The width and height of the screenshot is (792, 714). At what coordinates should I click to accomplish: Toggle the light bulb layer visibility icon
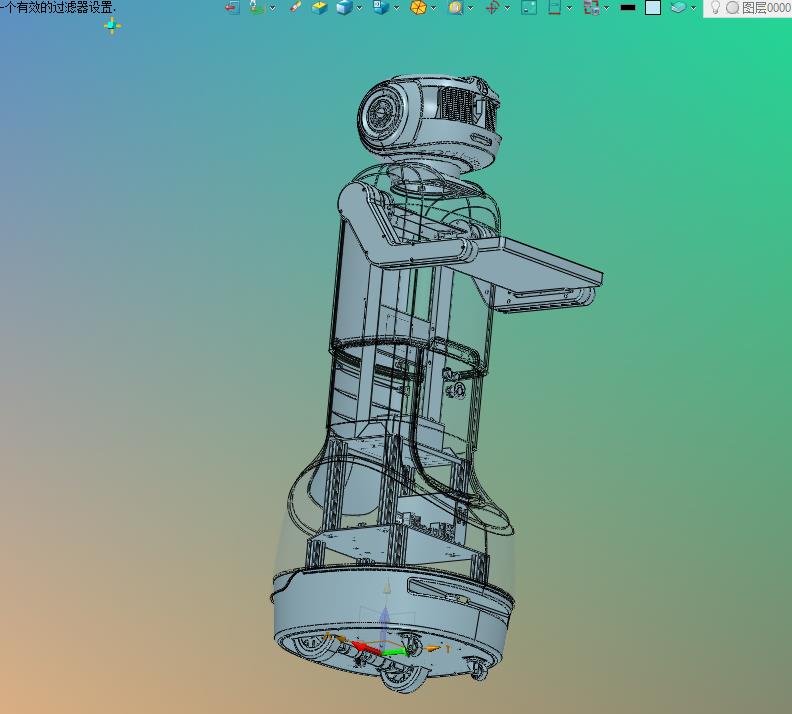[715, 8]
